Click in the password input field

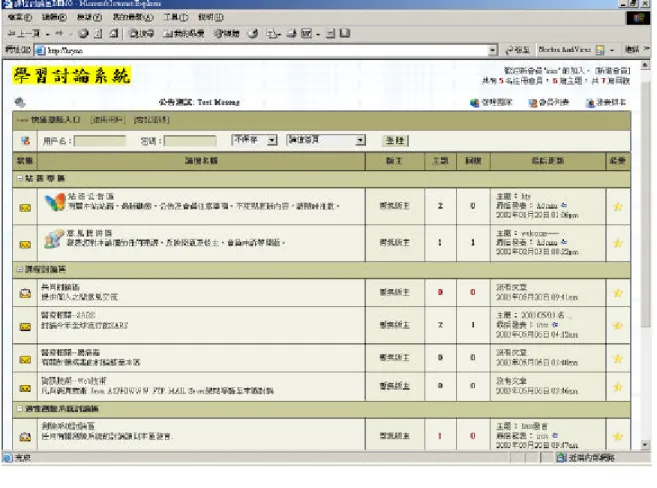[x=190, y=141]
